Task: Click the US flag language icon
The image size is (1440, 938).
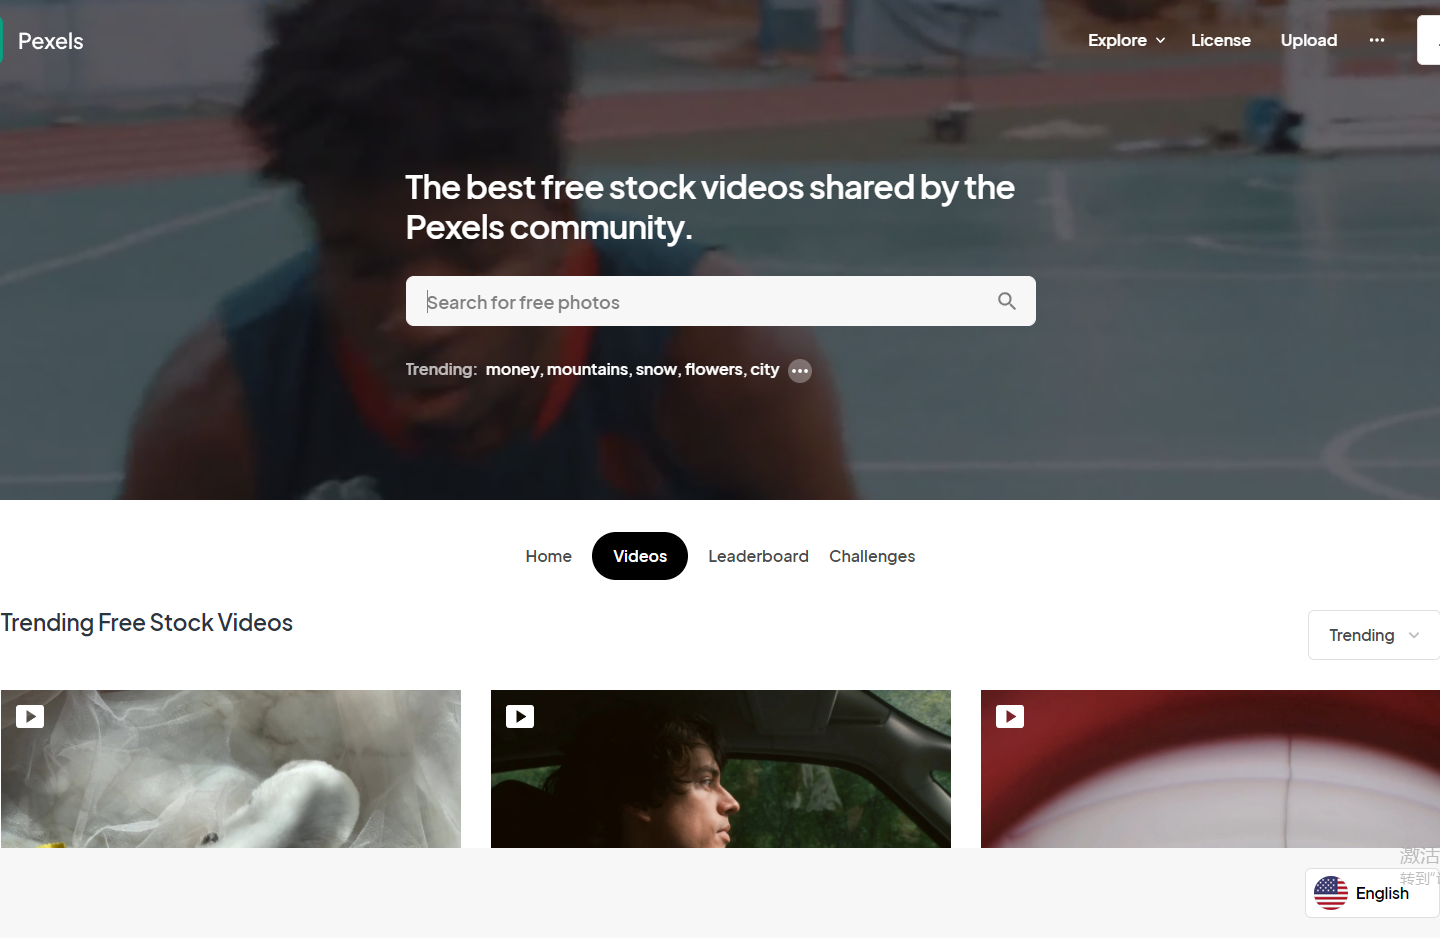Action: (x=1331, y=893)
